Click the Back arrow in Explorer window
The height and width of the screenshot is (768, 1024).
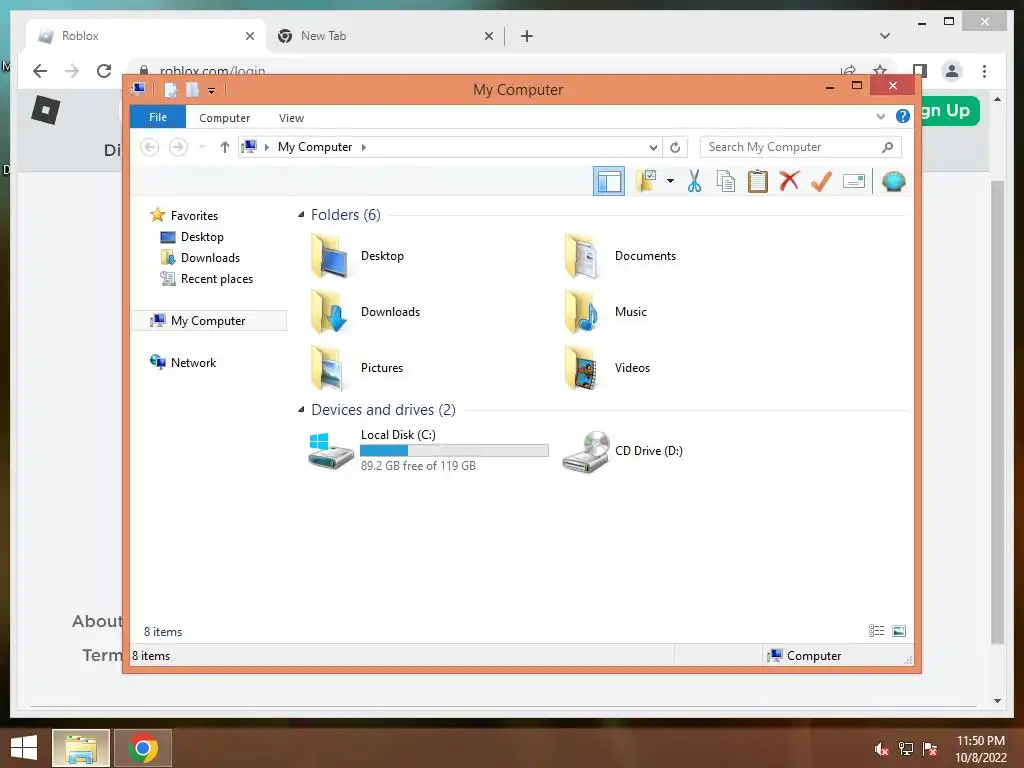pos(150,147)
